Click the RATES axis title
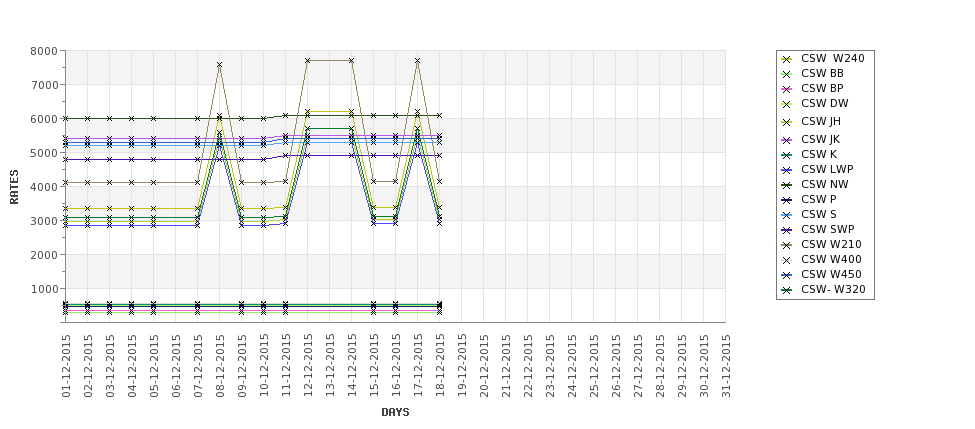Image resolution: width=975 pixels, height=429 pixels. pos(14,187)
